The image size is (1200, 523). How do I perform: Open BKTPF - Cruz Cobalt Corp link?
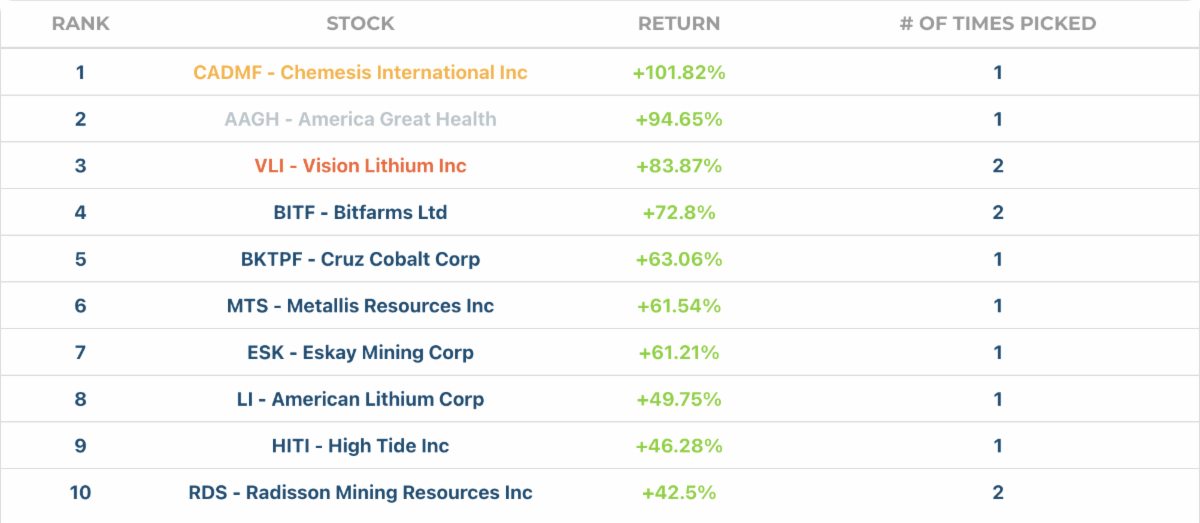[360, 259]
